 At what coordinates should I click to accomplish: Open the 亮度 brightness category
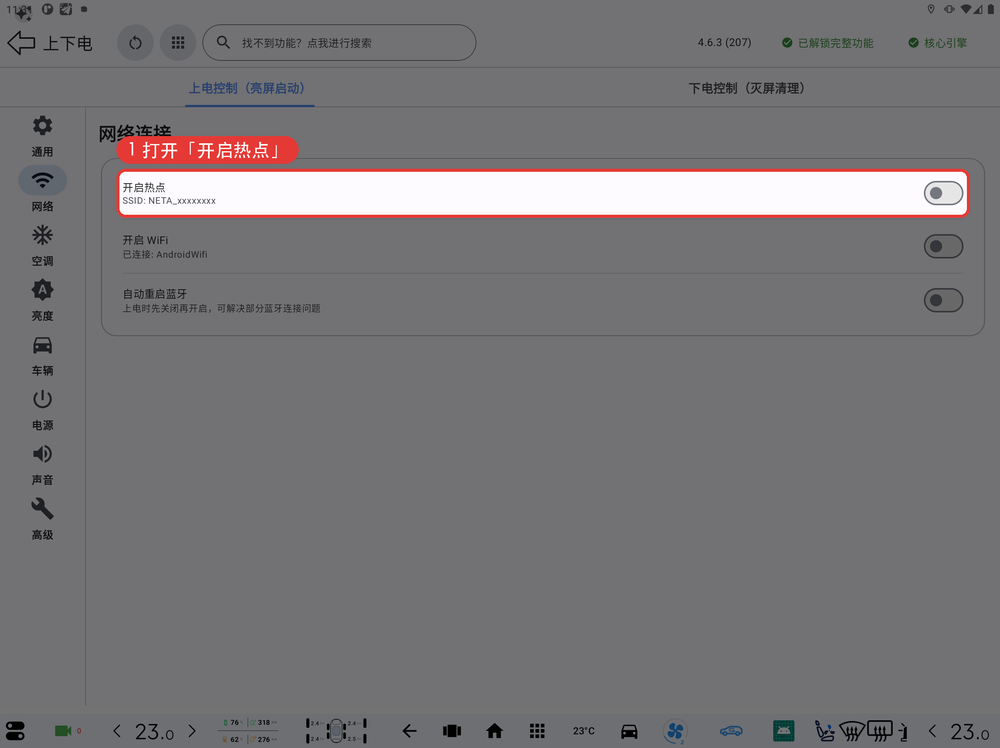click(43, 300)
